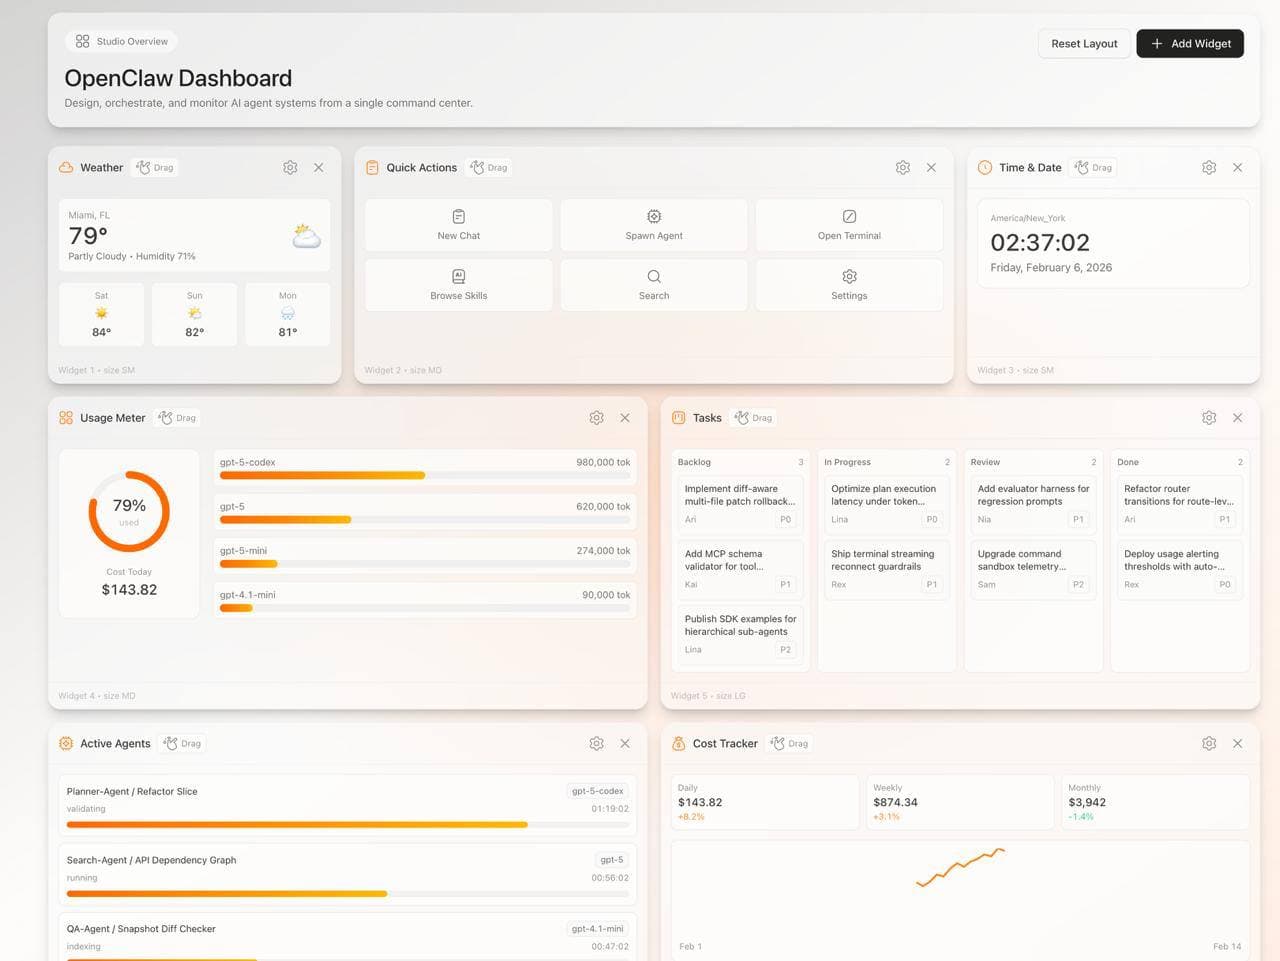Open the Usage Meter settings gear

[597, 417]
